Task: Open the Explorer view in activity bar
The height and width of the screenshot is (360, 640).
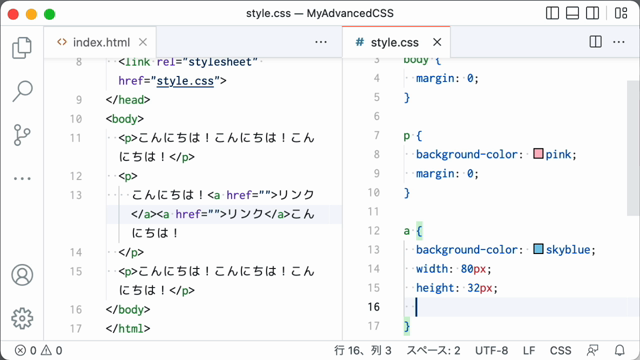Action: pyautogui.click(x=22, y=48)
